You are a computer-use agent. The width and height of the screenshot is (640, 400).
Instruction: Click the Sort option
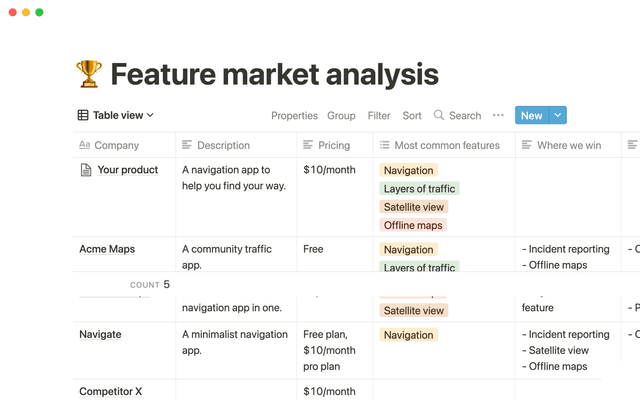[412, 116]
